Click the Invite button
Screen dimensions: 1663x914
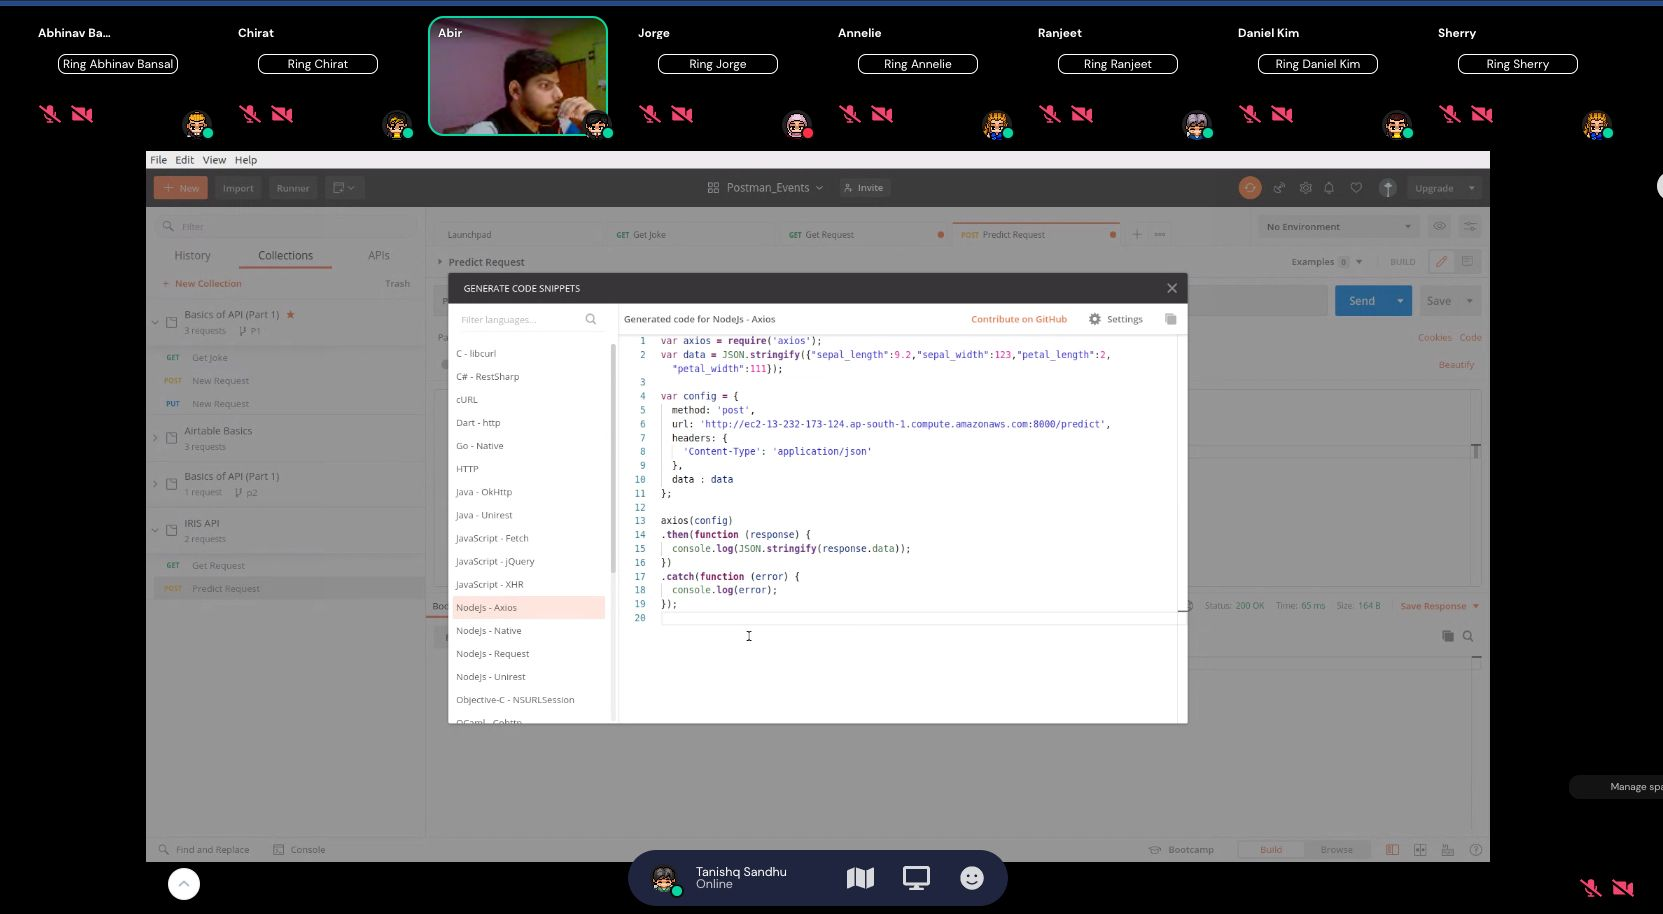click(x=863, y=188)
